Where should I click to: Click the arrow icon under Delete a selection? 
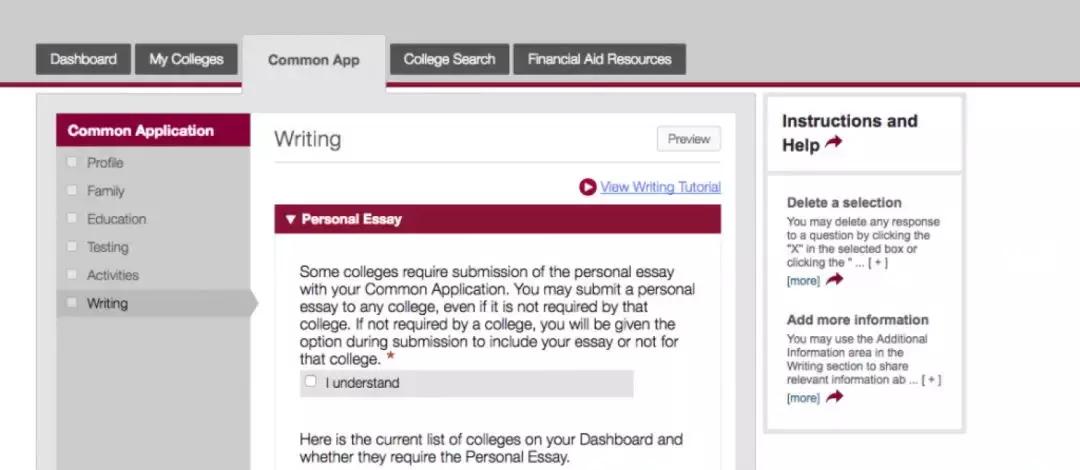(x=834, y=280)
